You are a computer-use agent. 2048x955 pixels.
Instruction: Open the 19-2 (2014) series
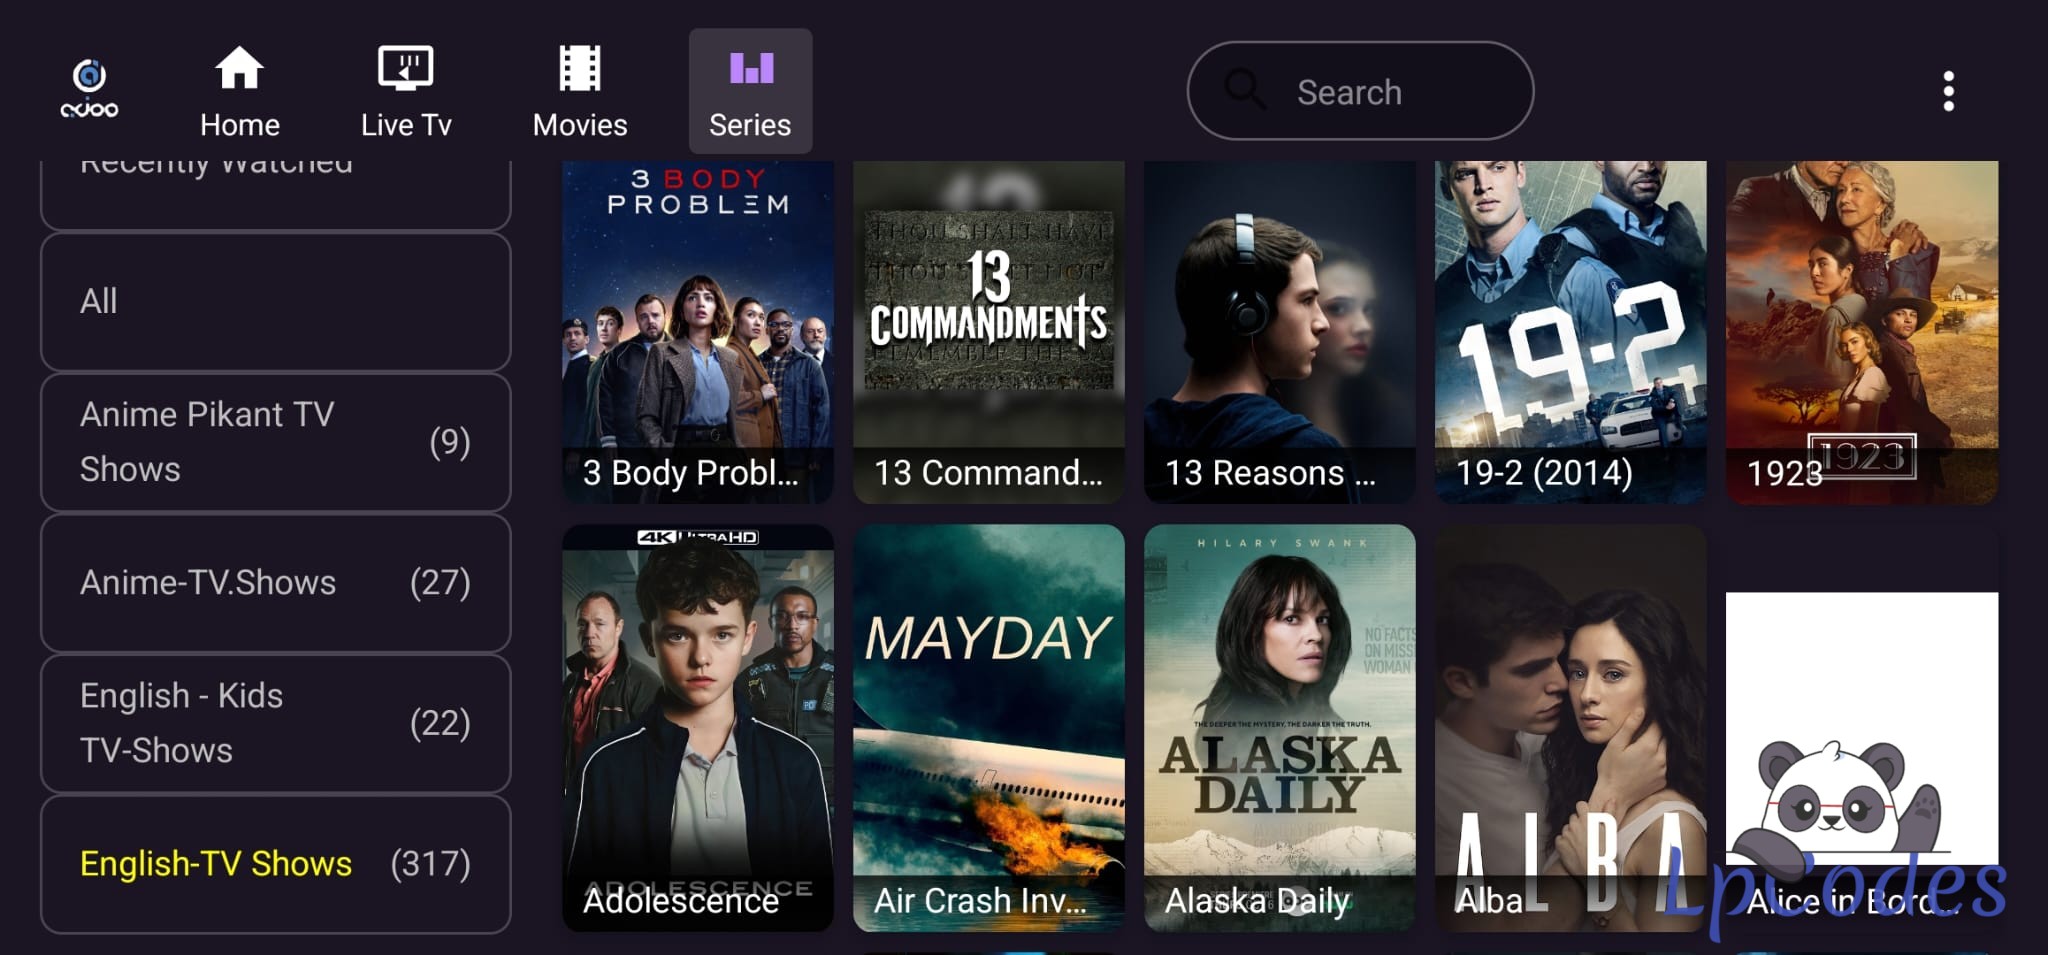tap(1571, 332)
